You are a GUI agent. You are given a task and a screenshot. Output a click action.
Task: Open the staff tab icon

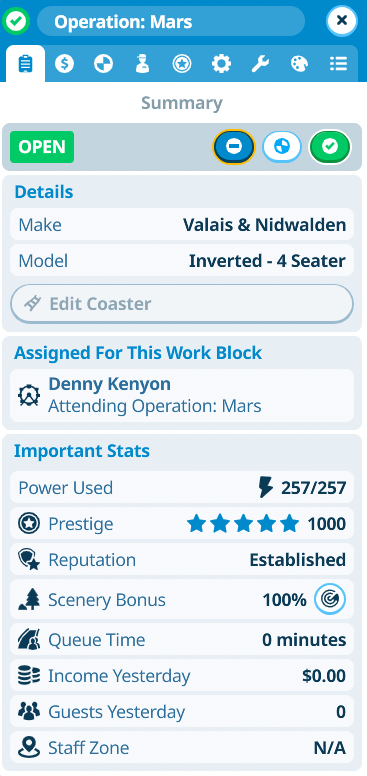coord(142,64)
